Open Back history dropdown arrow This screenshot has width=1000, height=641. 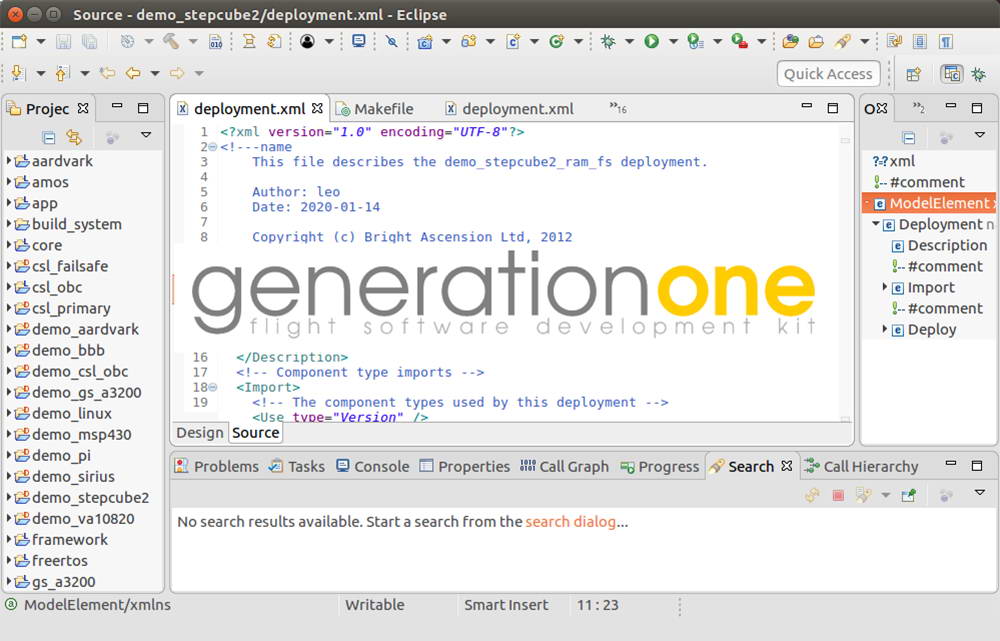(154, 73)
